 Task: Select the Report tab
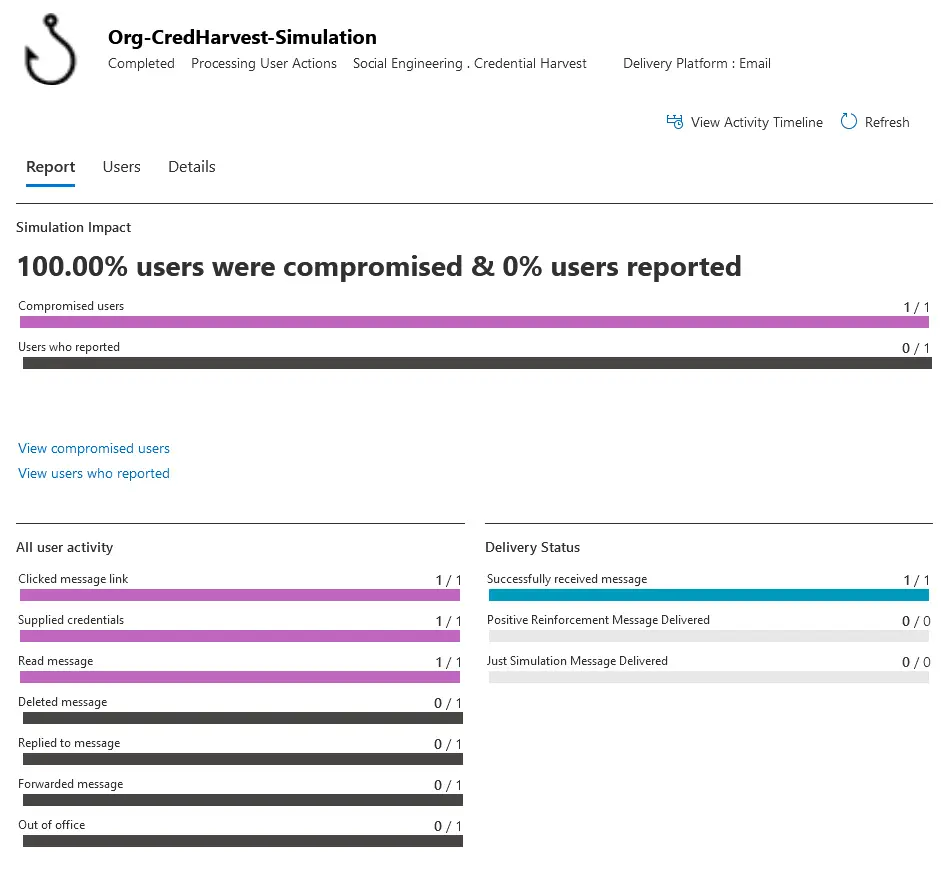[x=50, y=167]
